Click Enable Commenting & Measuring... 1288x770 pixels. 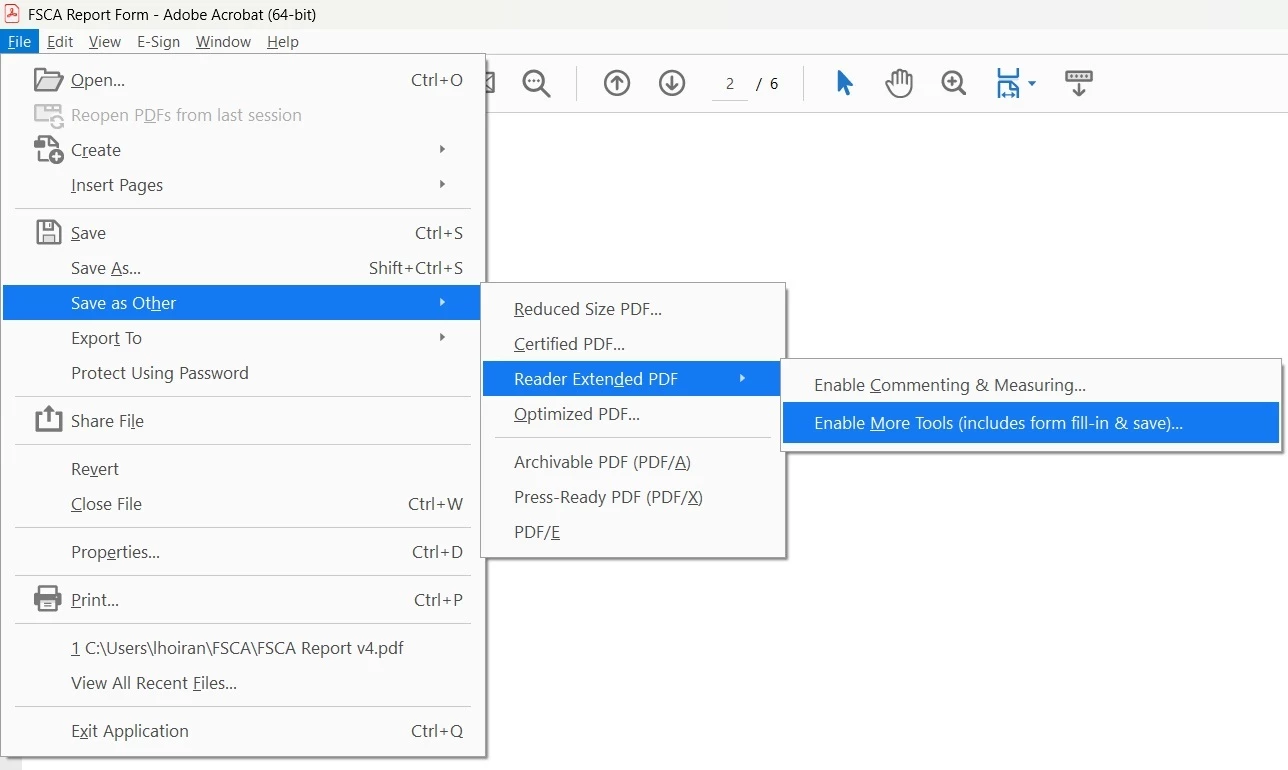[x=1031, y=385]
